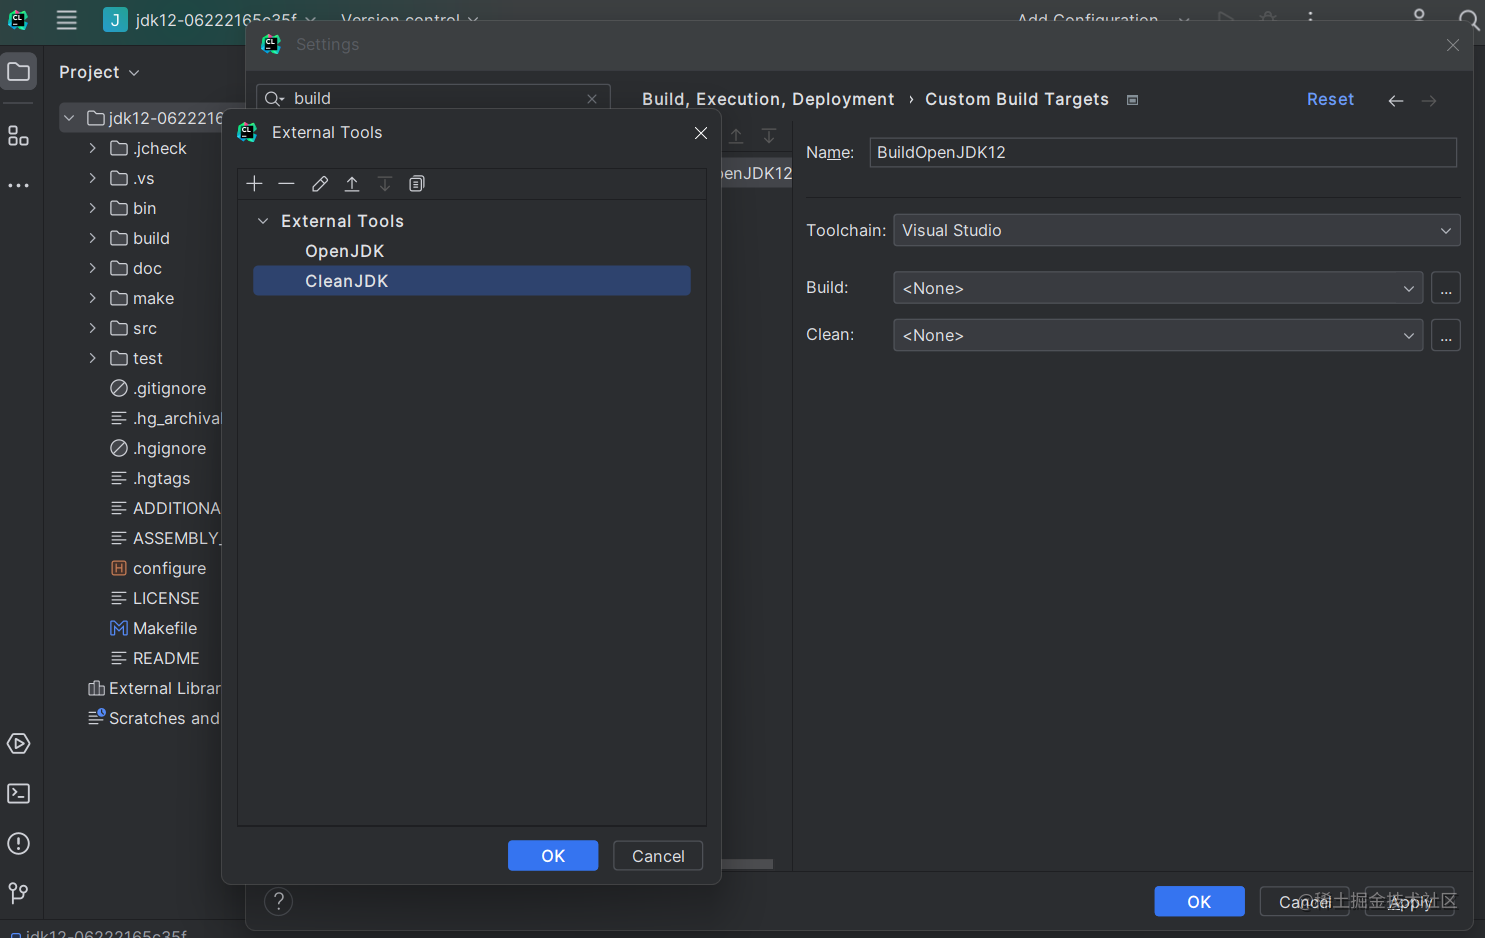Collapse the External Tools group
Image resolution: width=1485 pixels, height=938 pixels.
point(263,221)
